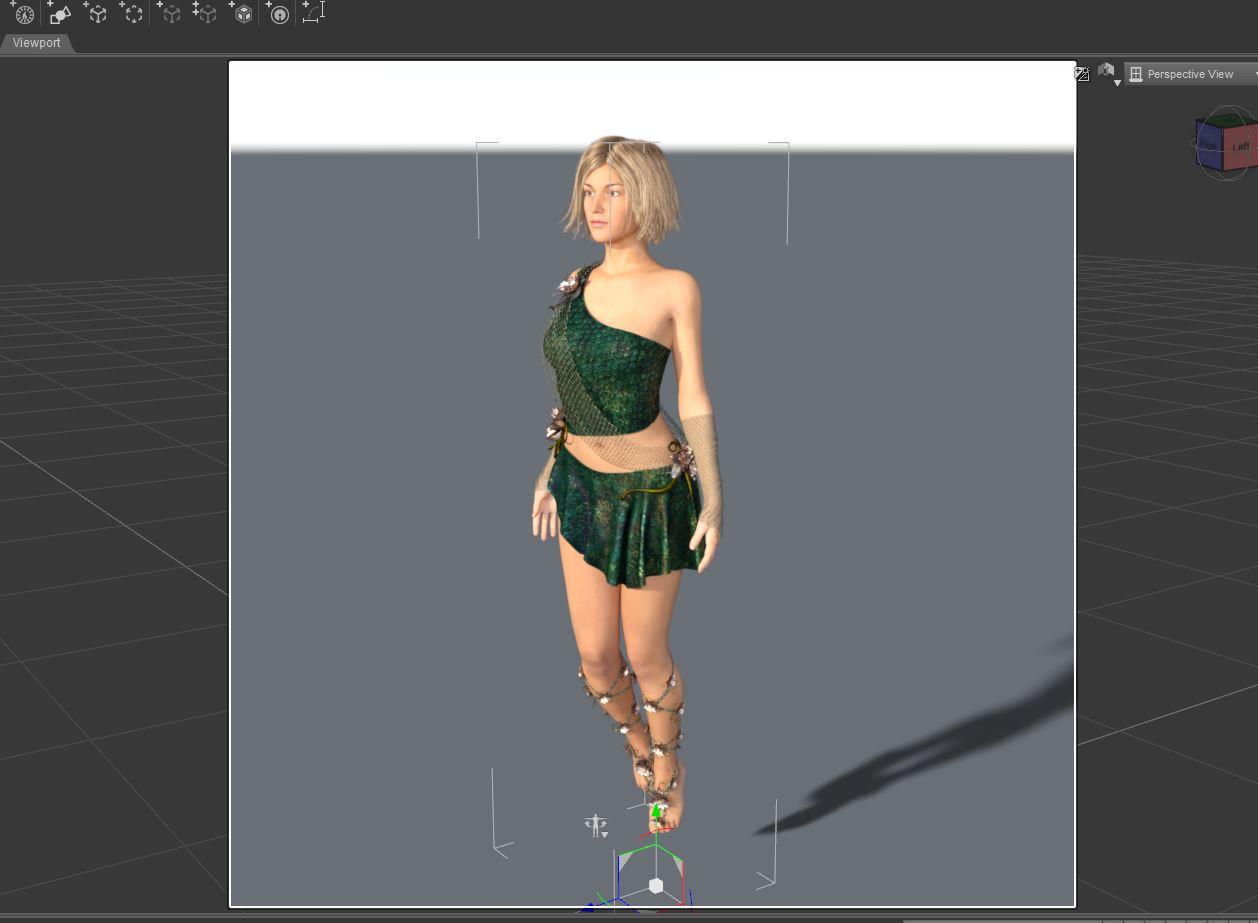This screenshot has width=1258, height=923.
Task: Click the circular target toolbar icon
Action: pos(279,13)
